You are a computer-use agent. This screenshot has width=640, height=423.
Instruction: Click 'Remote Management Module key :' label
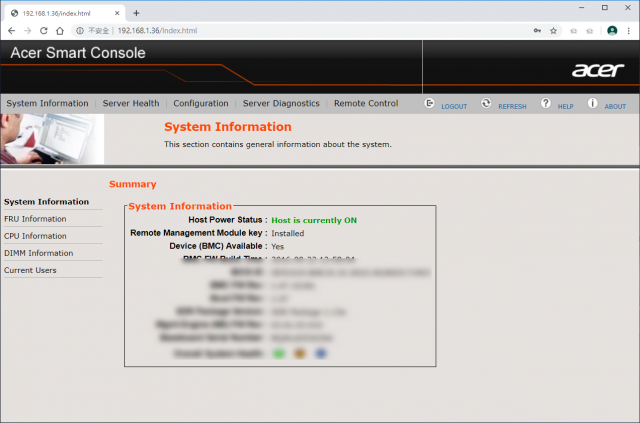[199, 233]
